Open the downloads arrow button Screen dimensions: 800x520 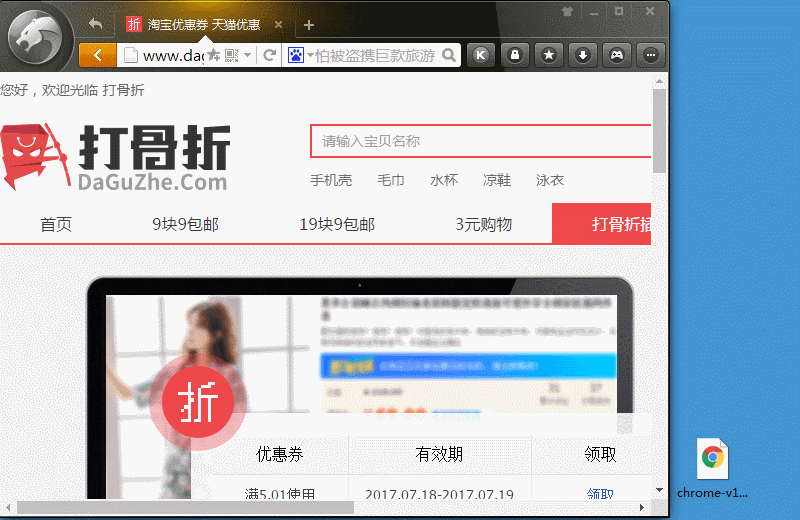(x=583, y=55)
